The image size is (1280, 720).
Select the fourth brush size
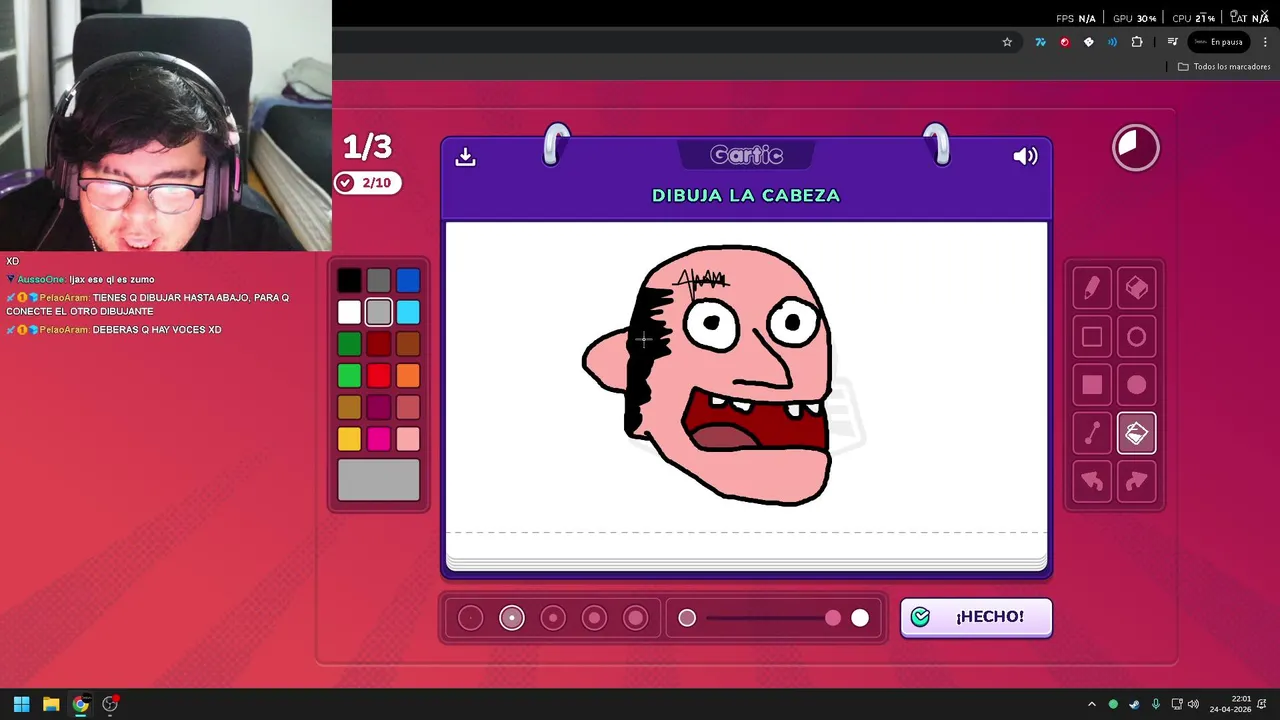(594, 618)
